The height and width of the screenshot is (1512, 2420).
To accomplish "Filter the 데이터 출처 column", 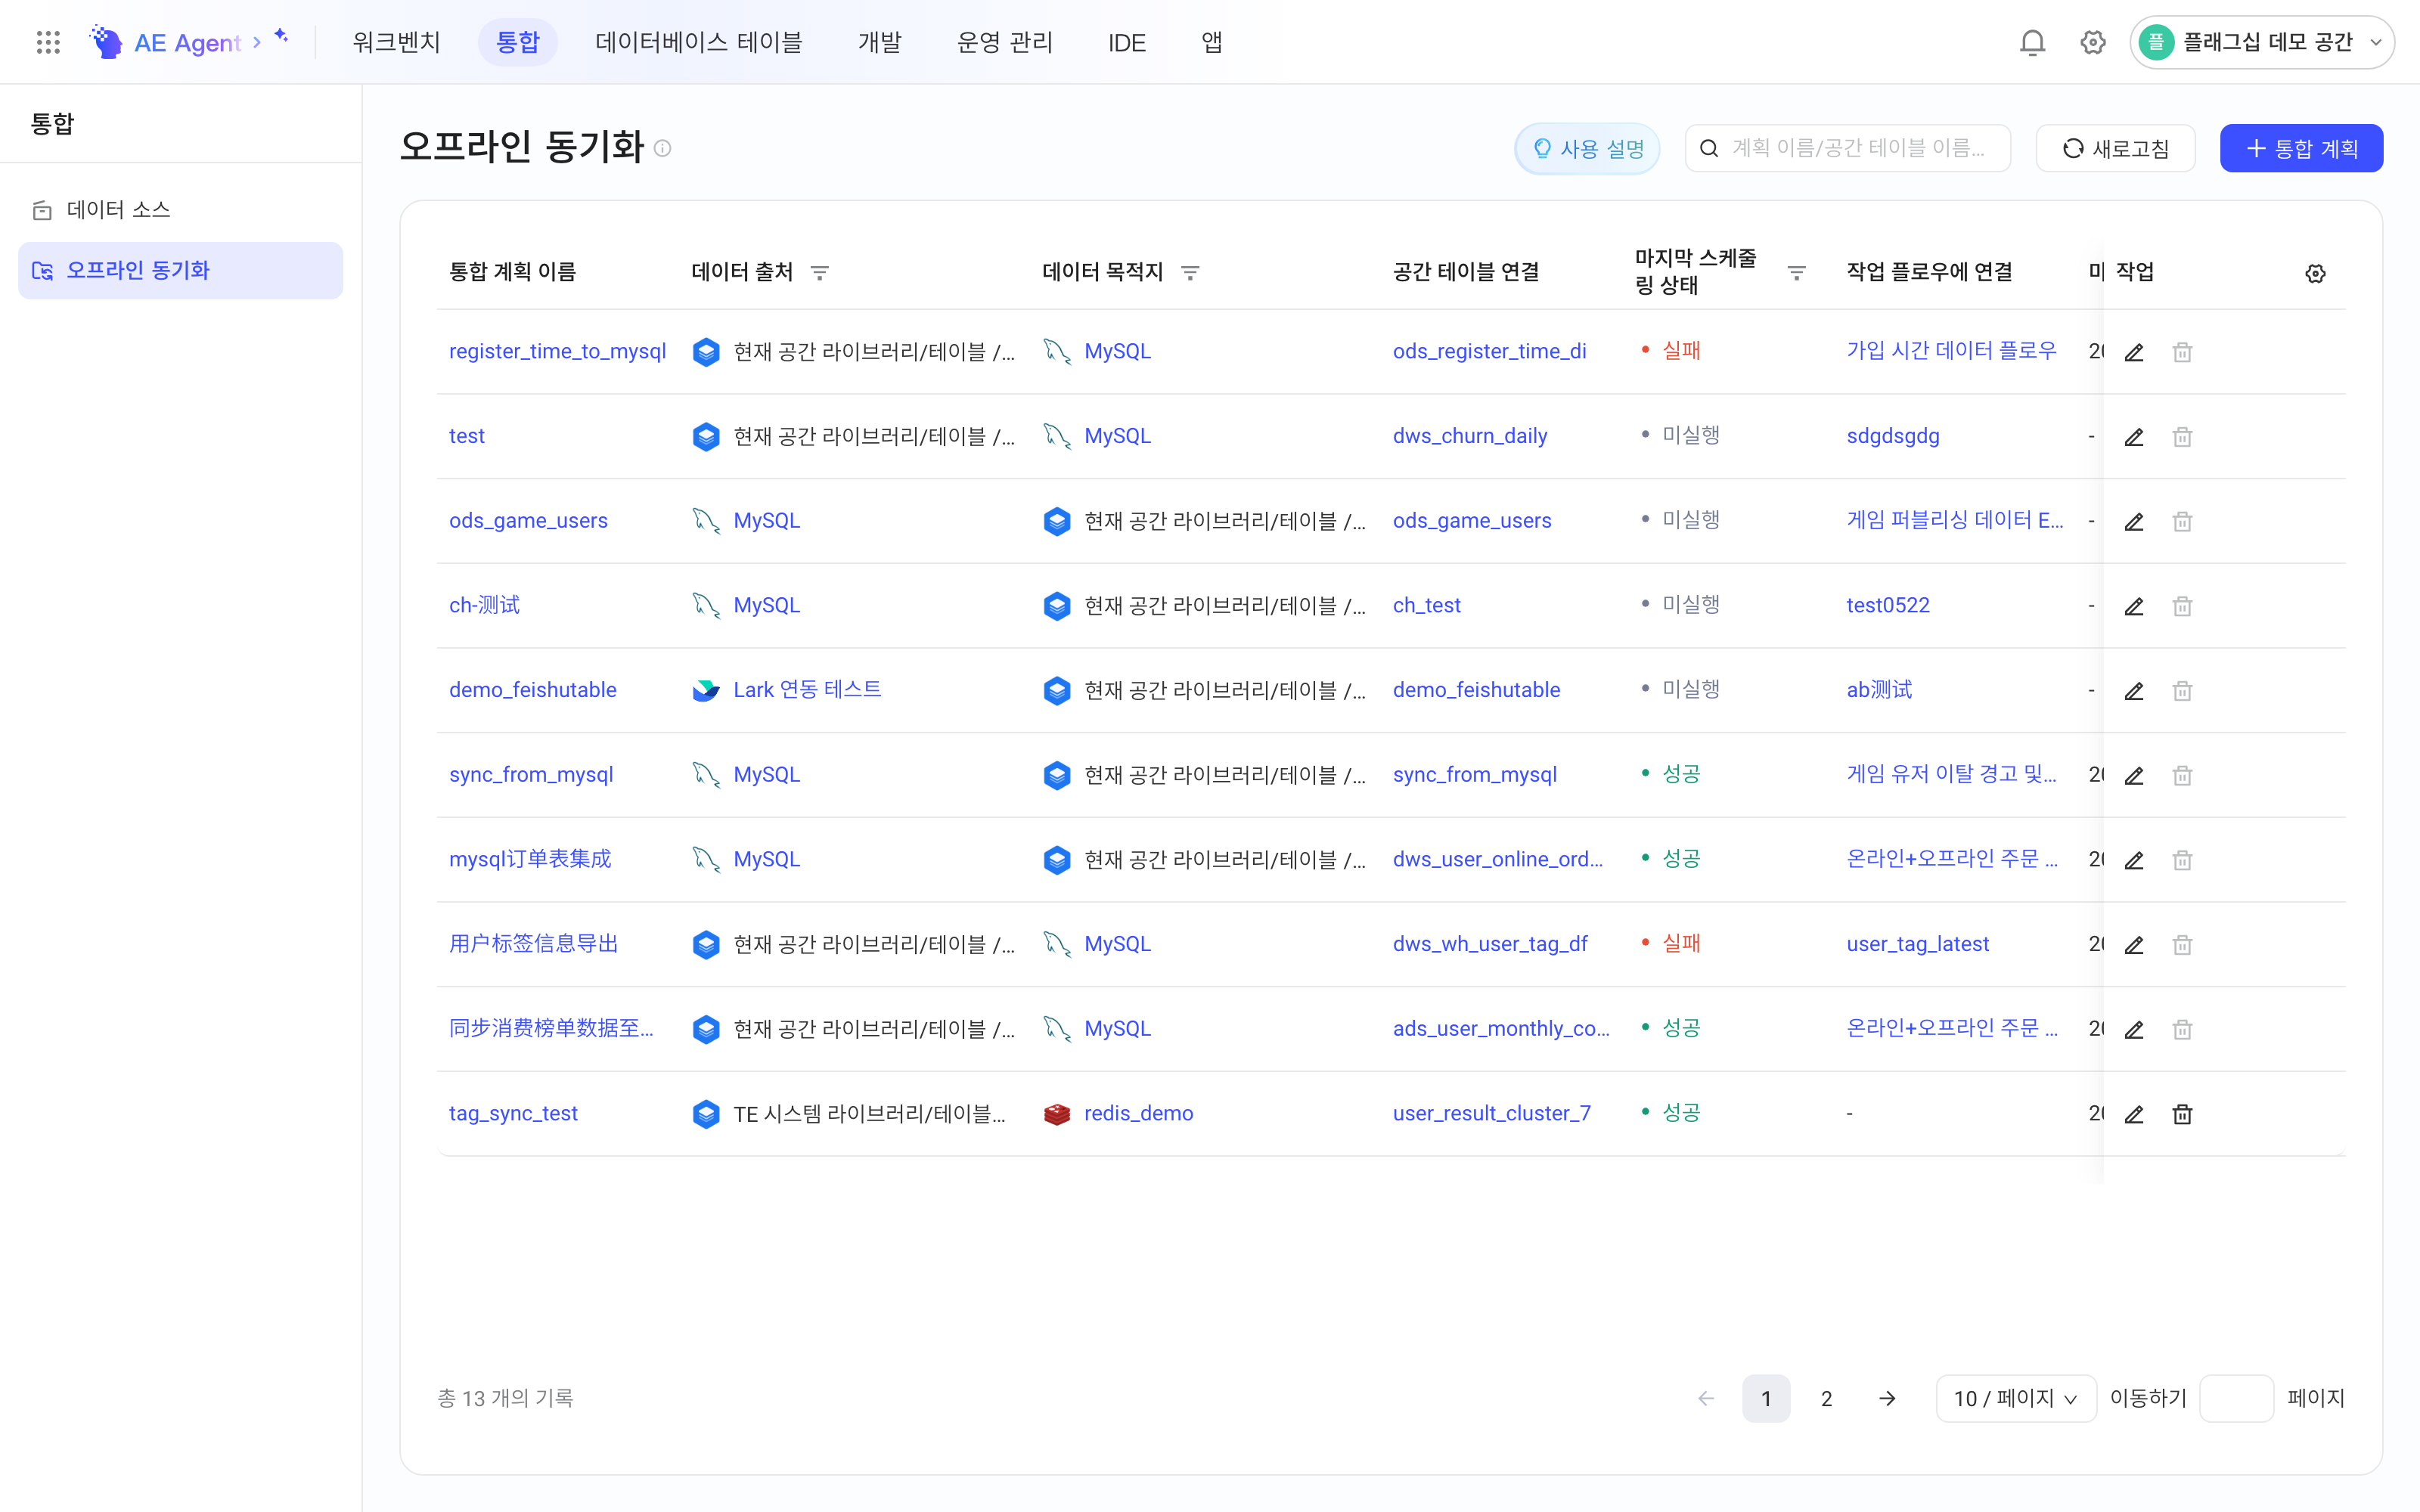I will coord(819,273).
